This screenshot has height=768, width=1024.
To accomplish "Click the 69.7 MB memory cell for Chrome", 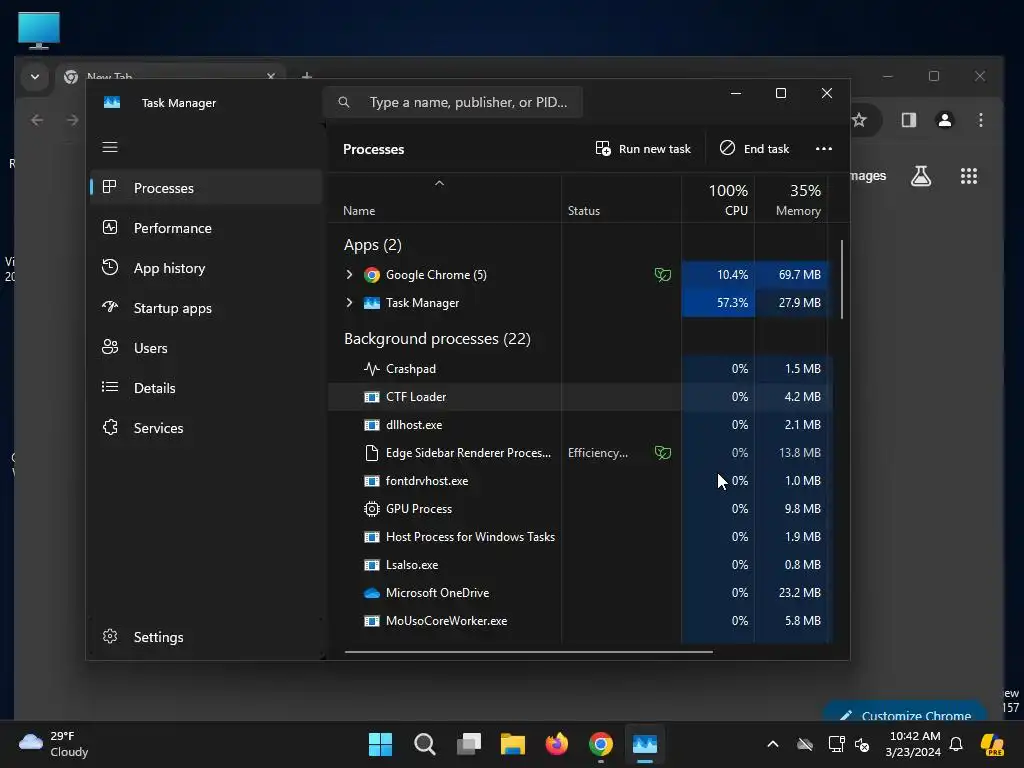I will tap(792, 275).
